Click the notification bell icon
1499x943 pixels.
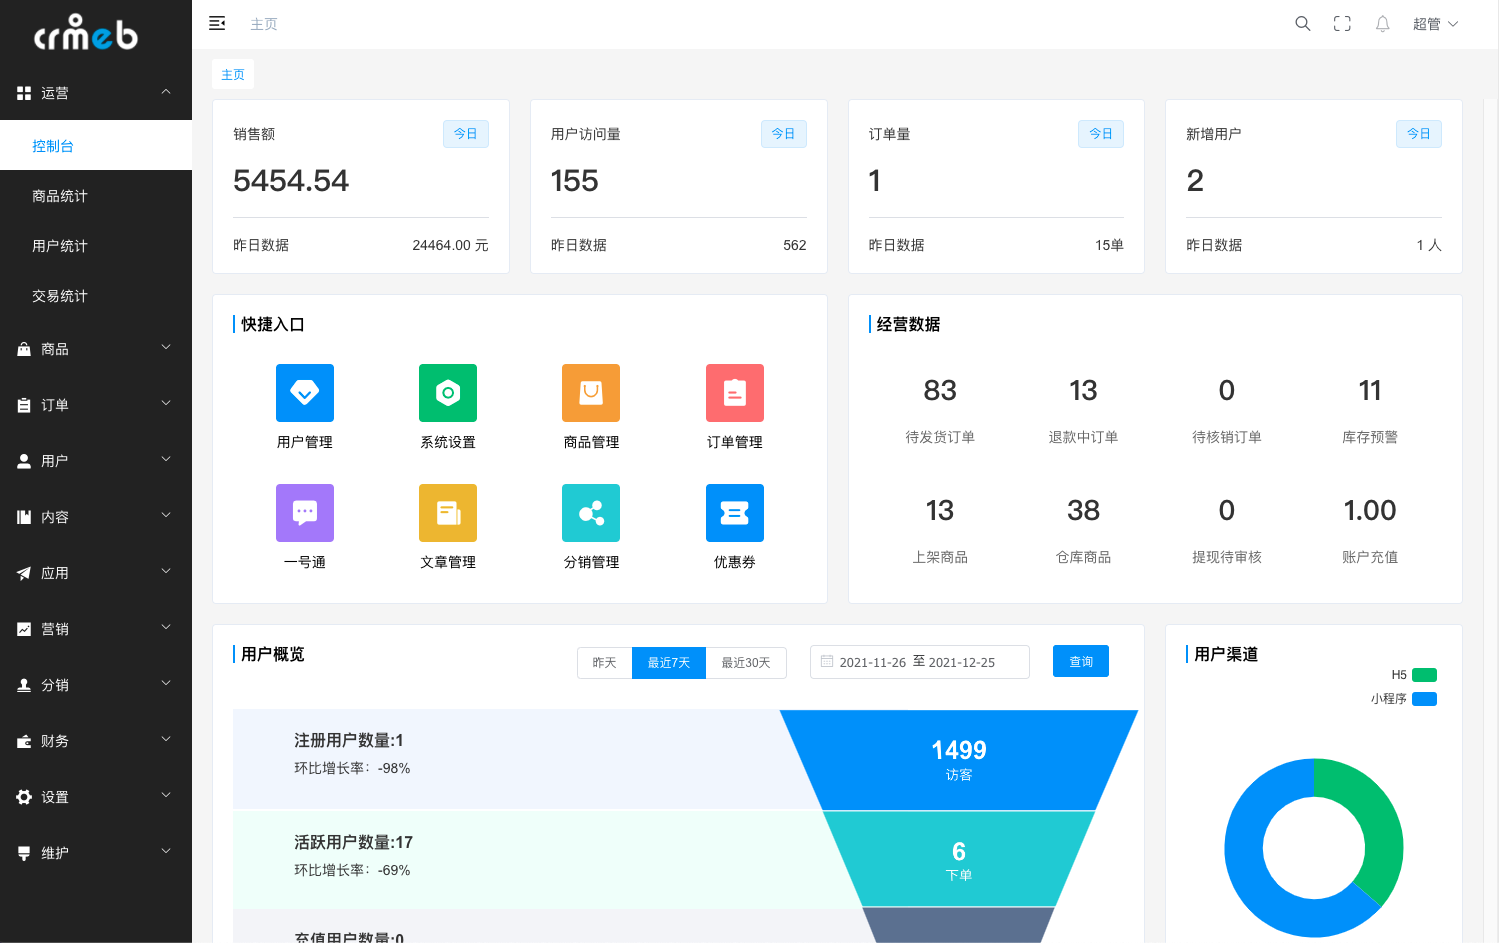click(1382, 23)
